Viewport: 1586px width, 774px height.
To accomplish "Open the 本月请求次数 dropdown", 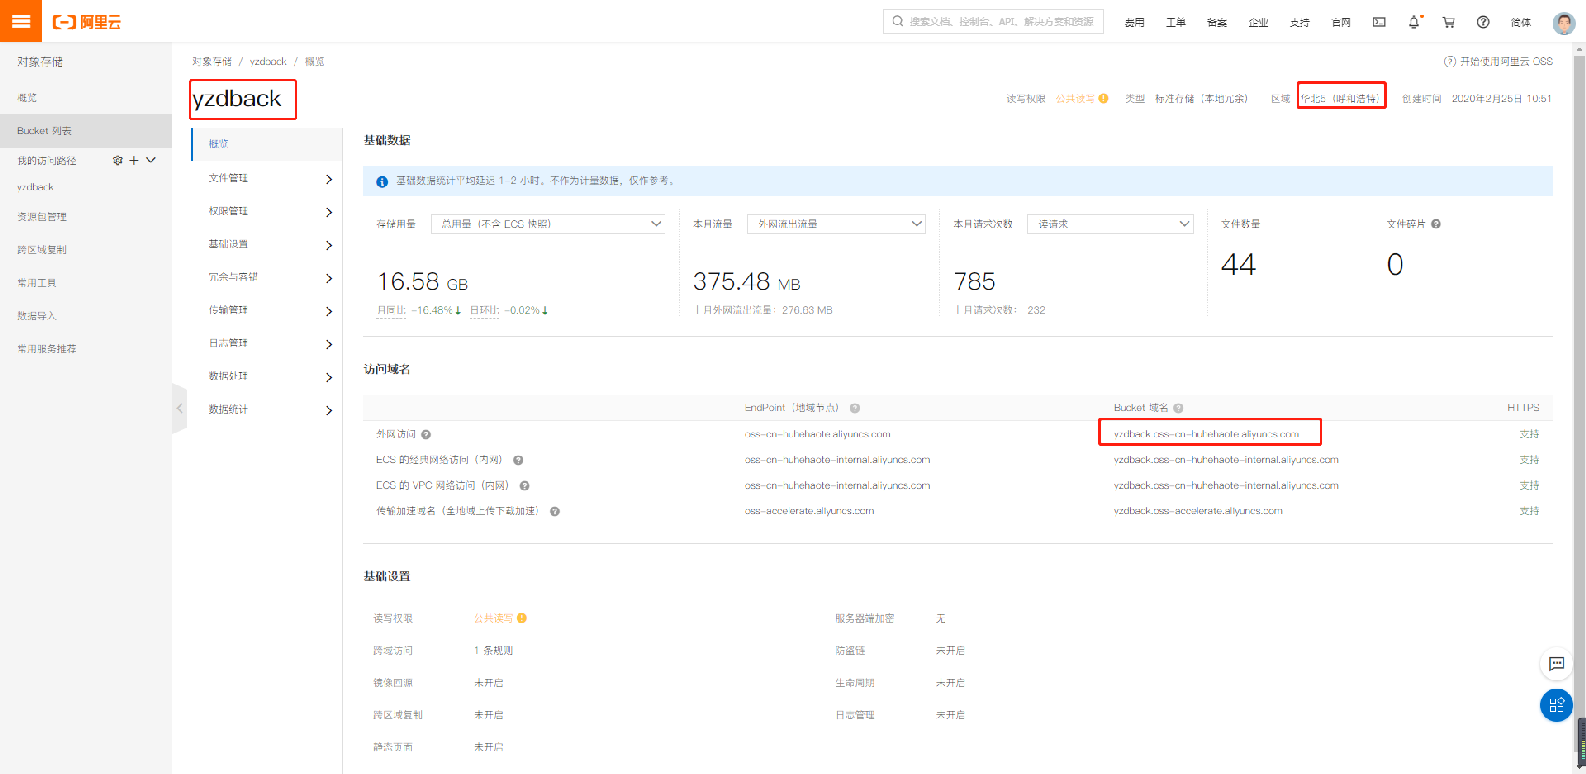I will point(1110,224).
